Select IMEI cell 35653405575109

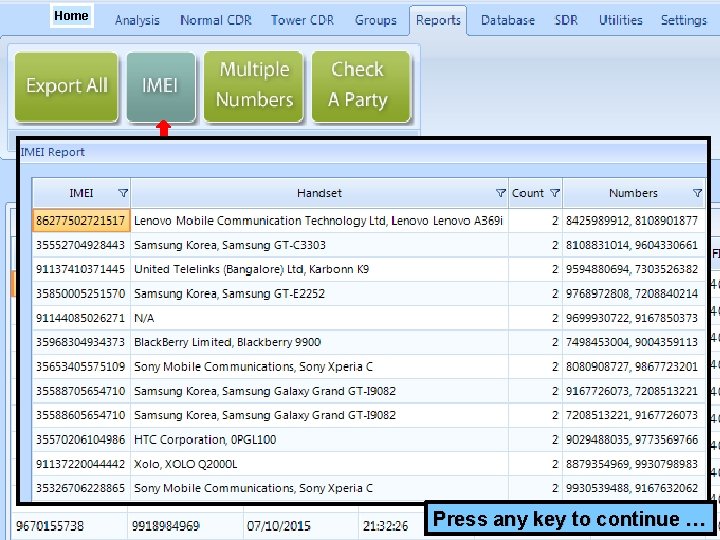tap(81, 367)
